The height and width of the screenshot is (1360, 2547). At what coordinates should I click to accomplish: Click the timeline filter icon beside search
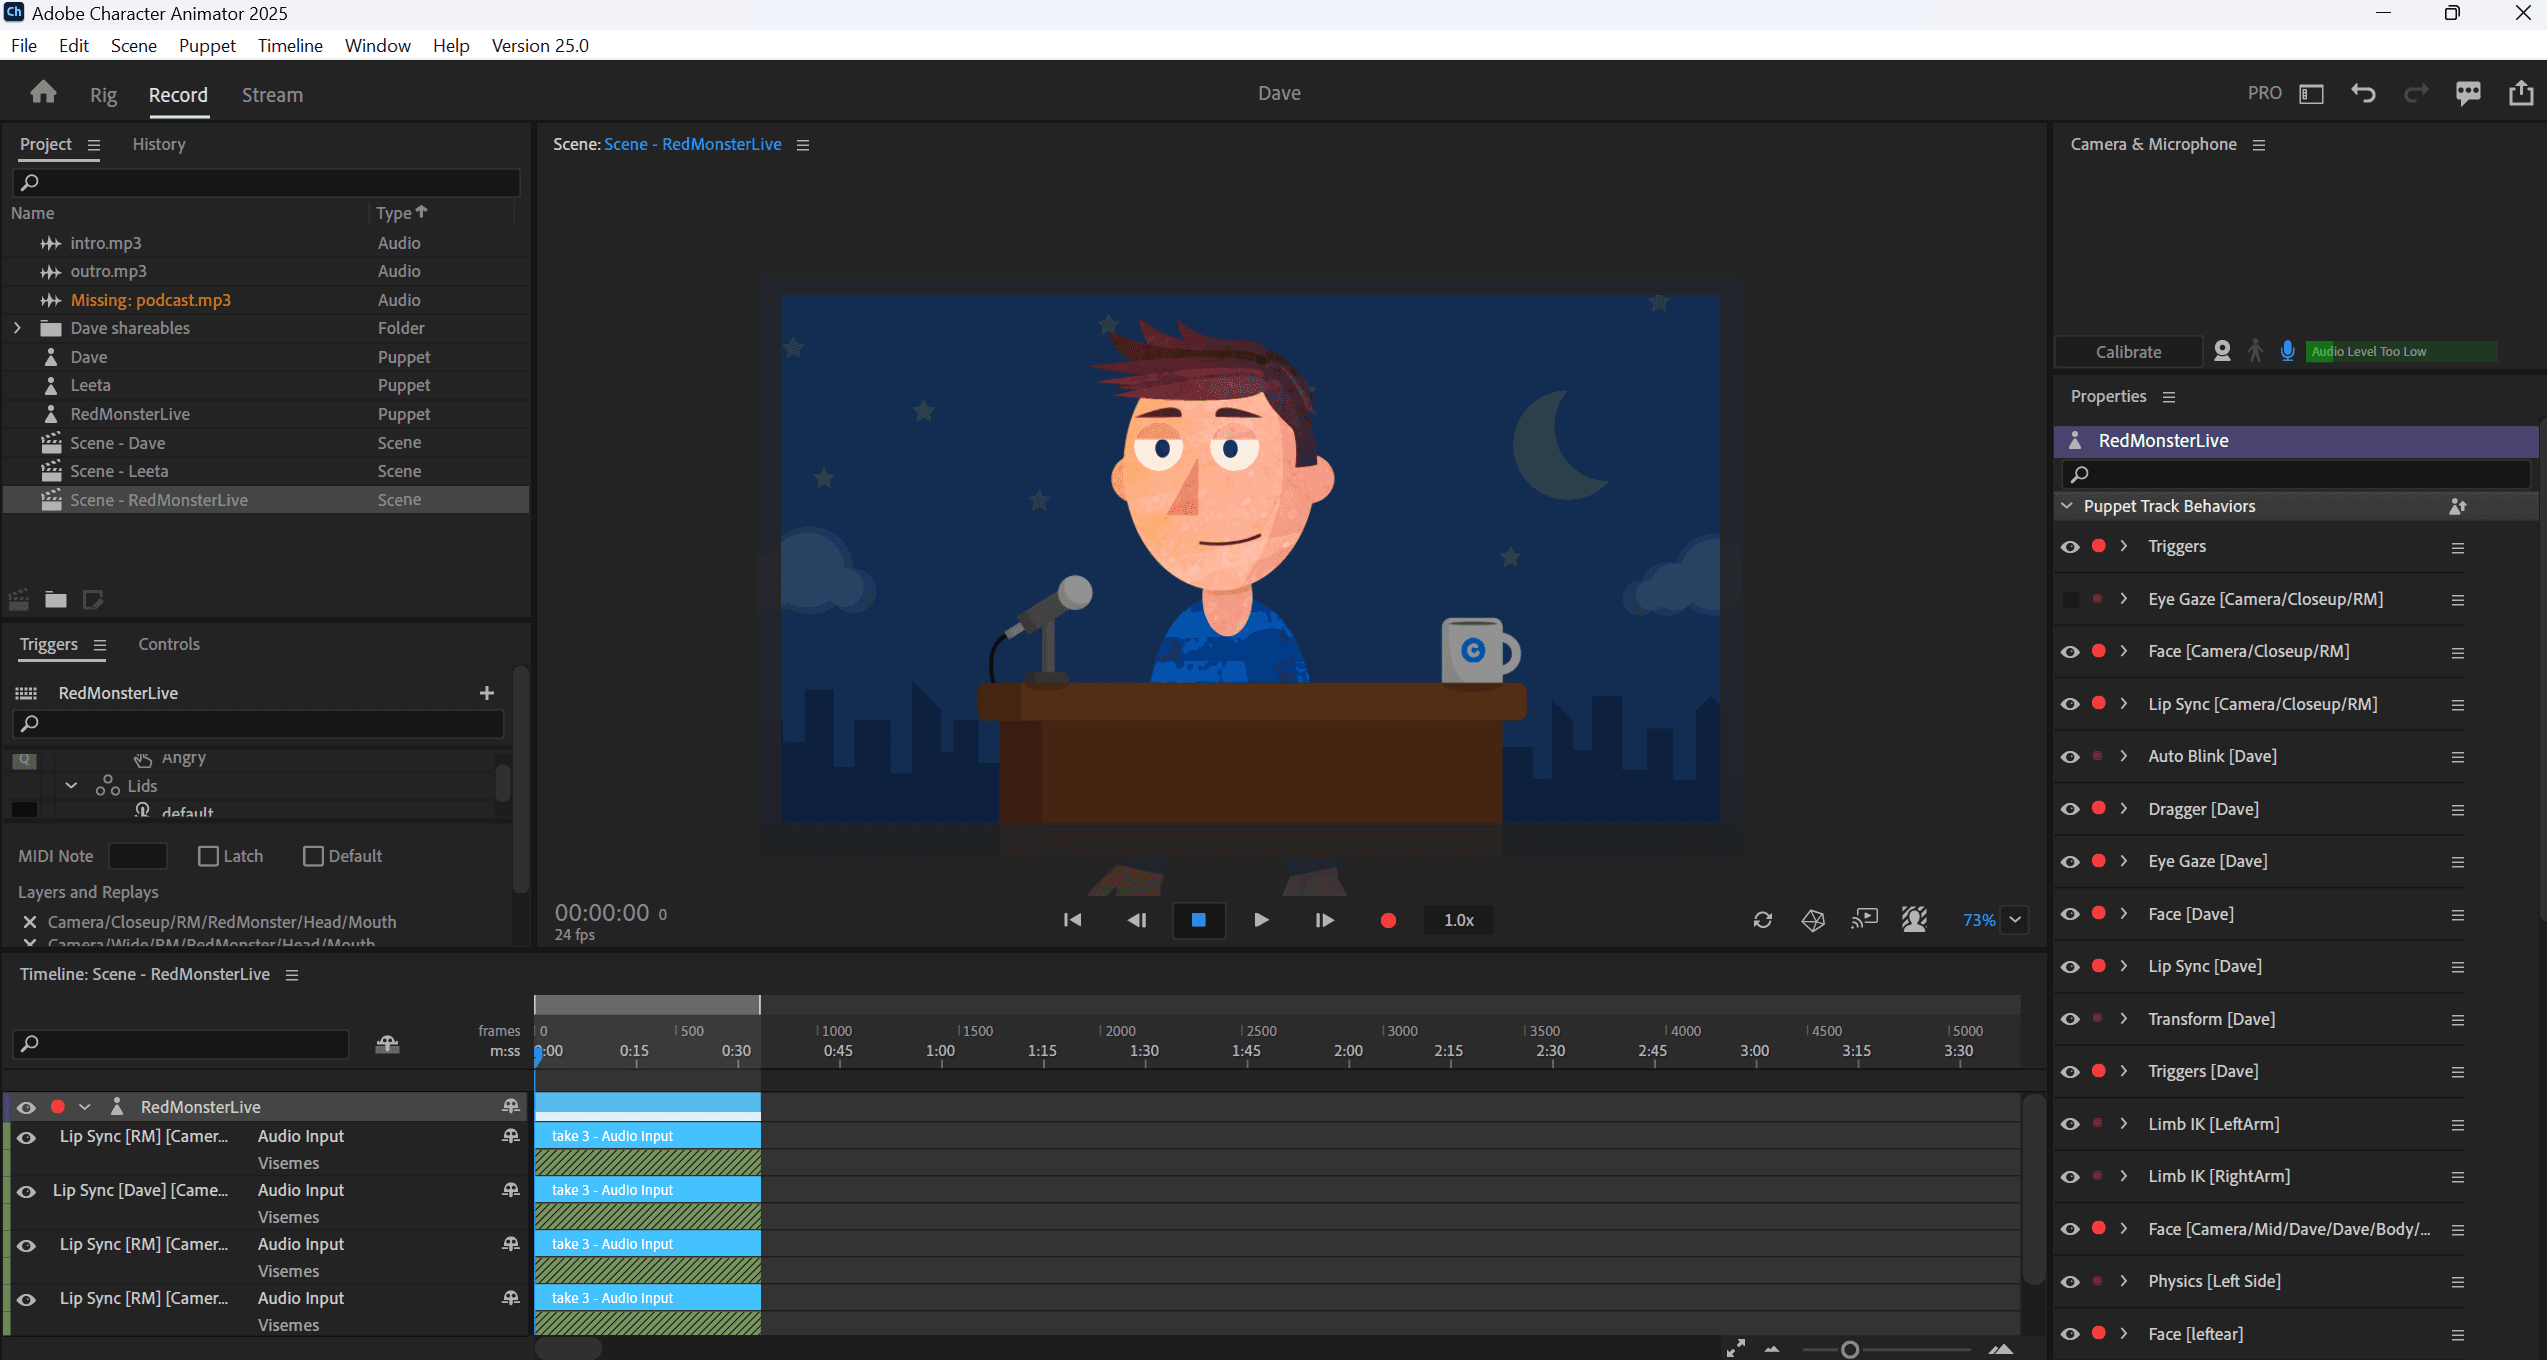[387, 1045]
